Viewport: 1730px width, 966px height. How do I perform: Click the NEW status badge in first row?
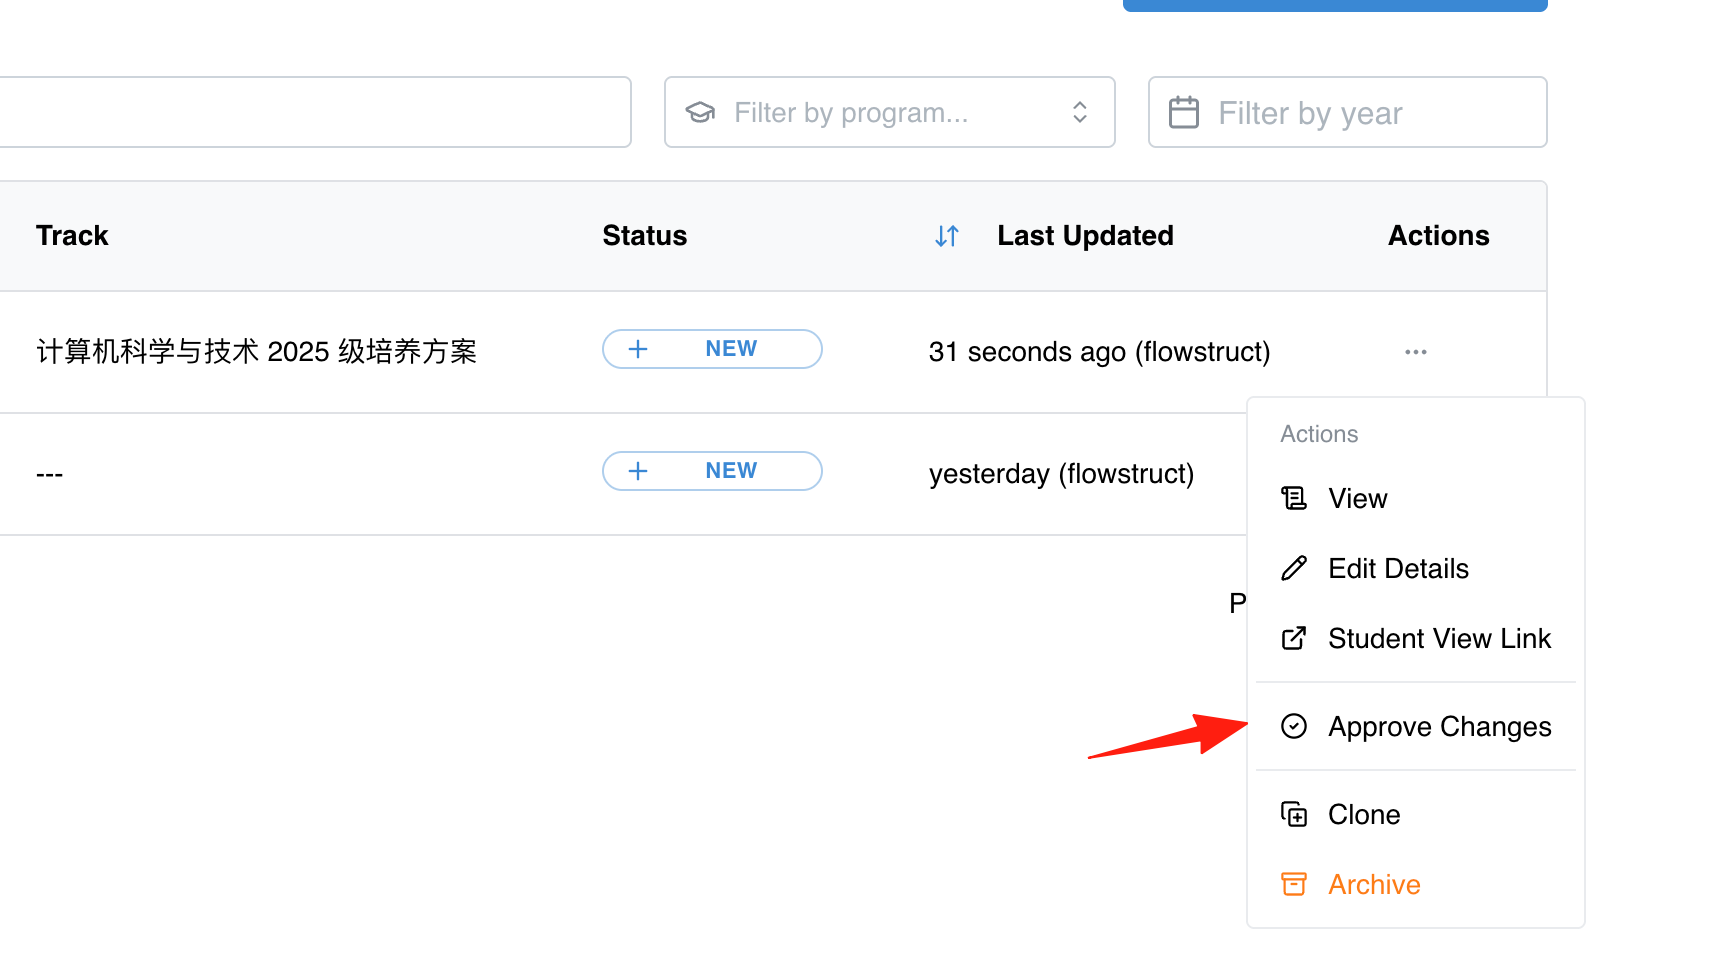(712, 349)
